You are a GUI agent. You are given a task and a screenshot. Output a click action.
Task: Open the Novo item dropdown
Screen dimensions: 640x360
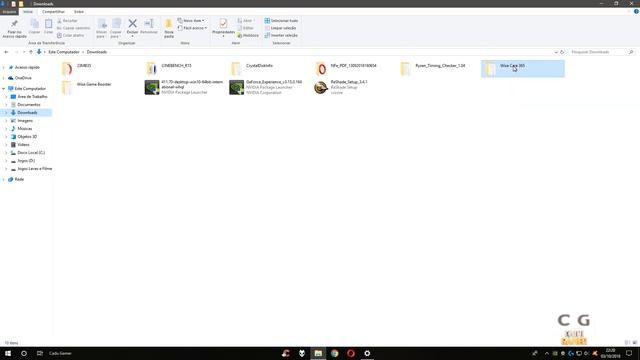point(191,20)
